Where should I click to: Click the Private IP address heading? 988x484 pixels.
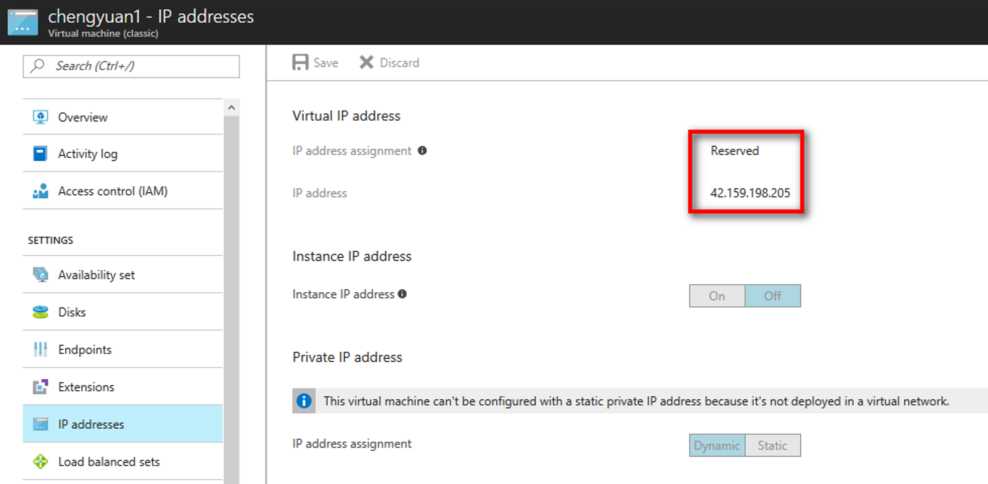pyautogui.click(x=347, y=357)
